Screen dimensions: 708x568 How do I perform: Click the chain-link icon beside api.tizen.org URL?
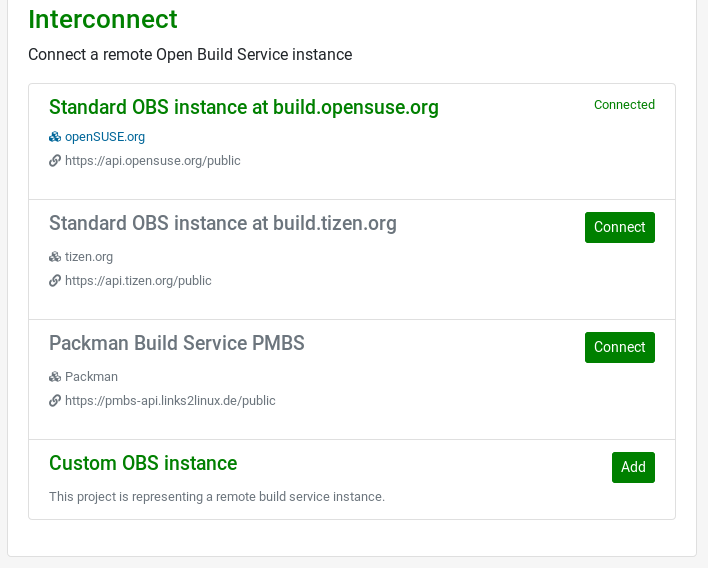[55, 281]
